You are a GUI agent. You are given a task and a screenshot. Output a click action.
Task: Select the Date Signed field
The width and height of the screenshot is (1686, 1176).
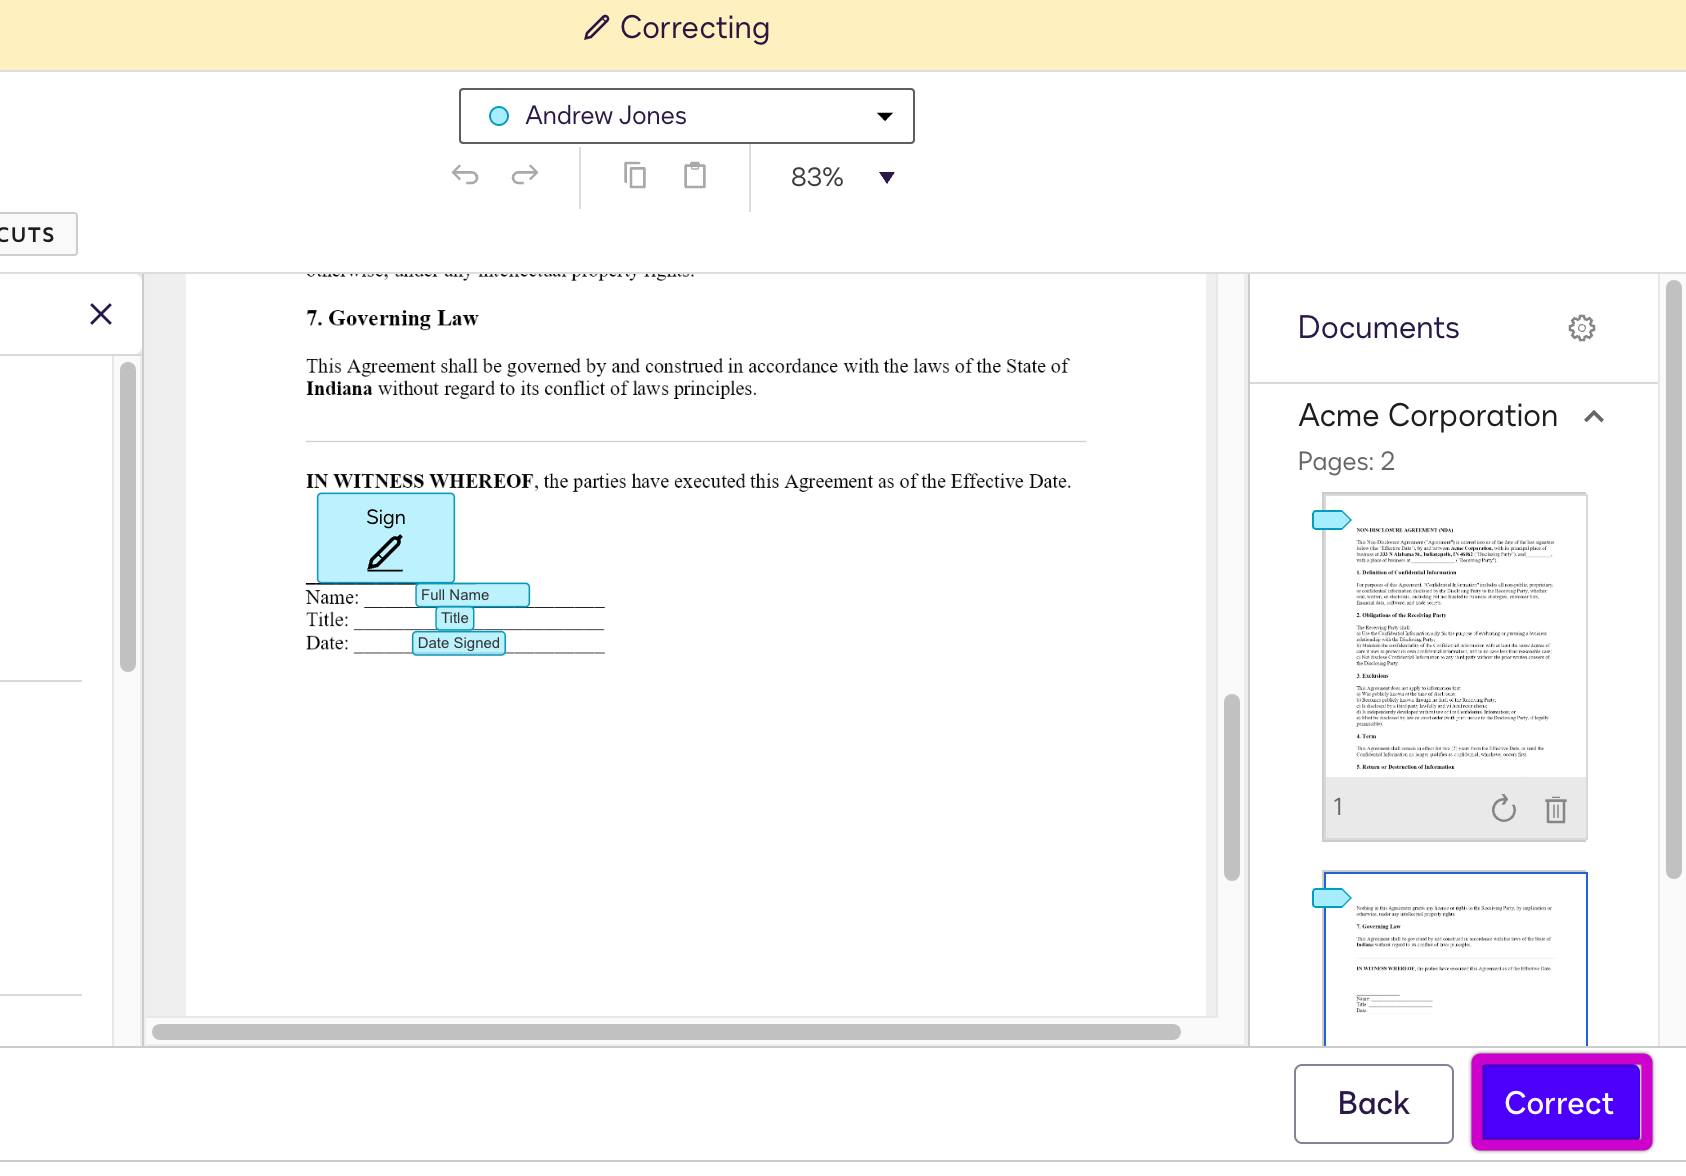pos(459,643)
